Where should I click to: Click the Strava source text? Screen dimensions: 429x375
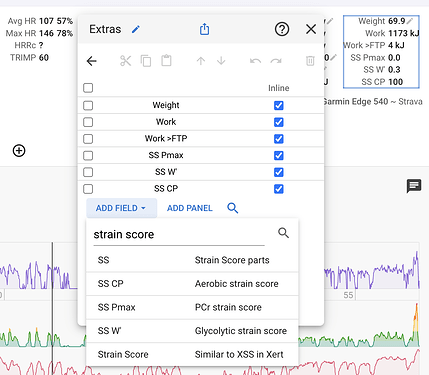pos(410,101)
